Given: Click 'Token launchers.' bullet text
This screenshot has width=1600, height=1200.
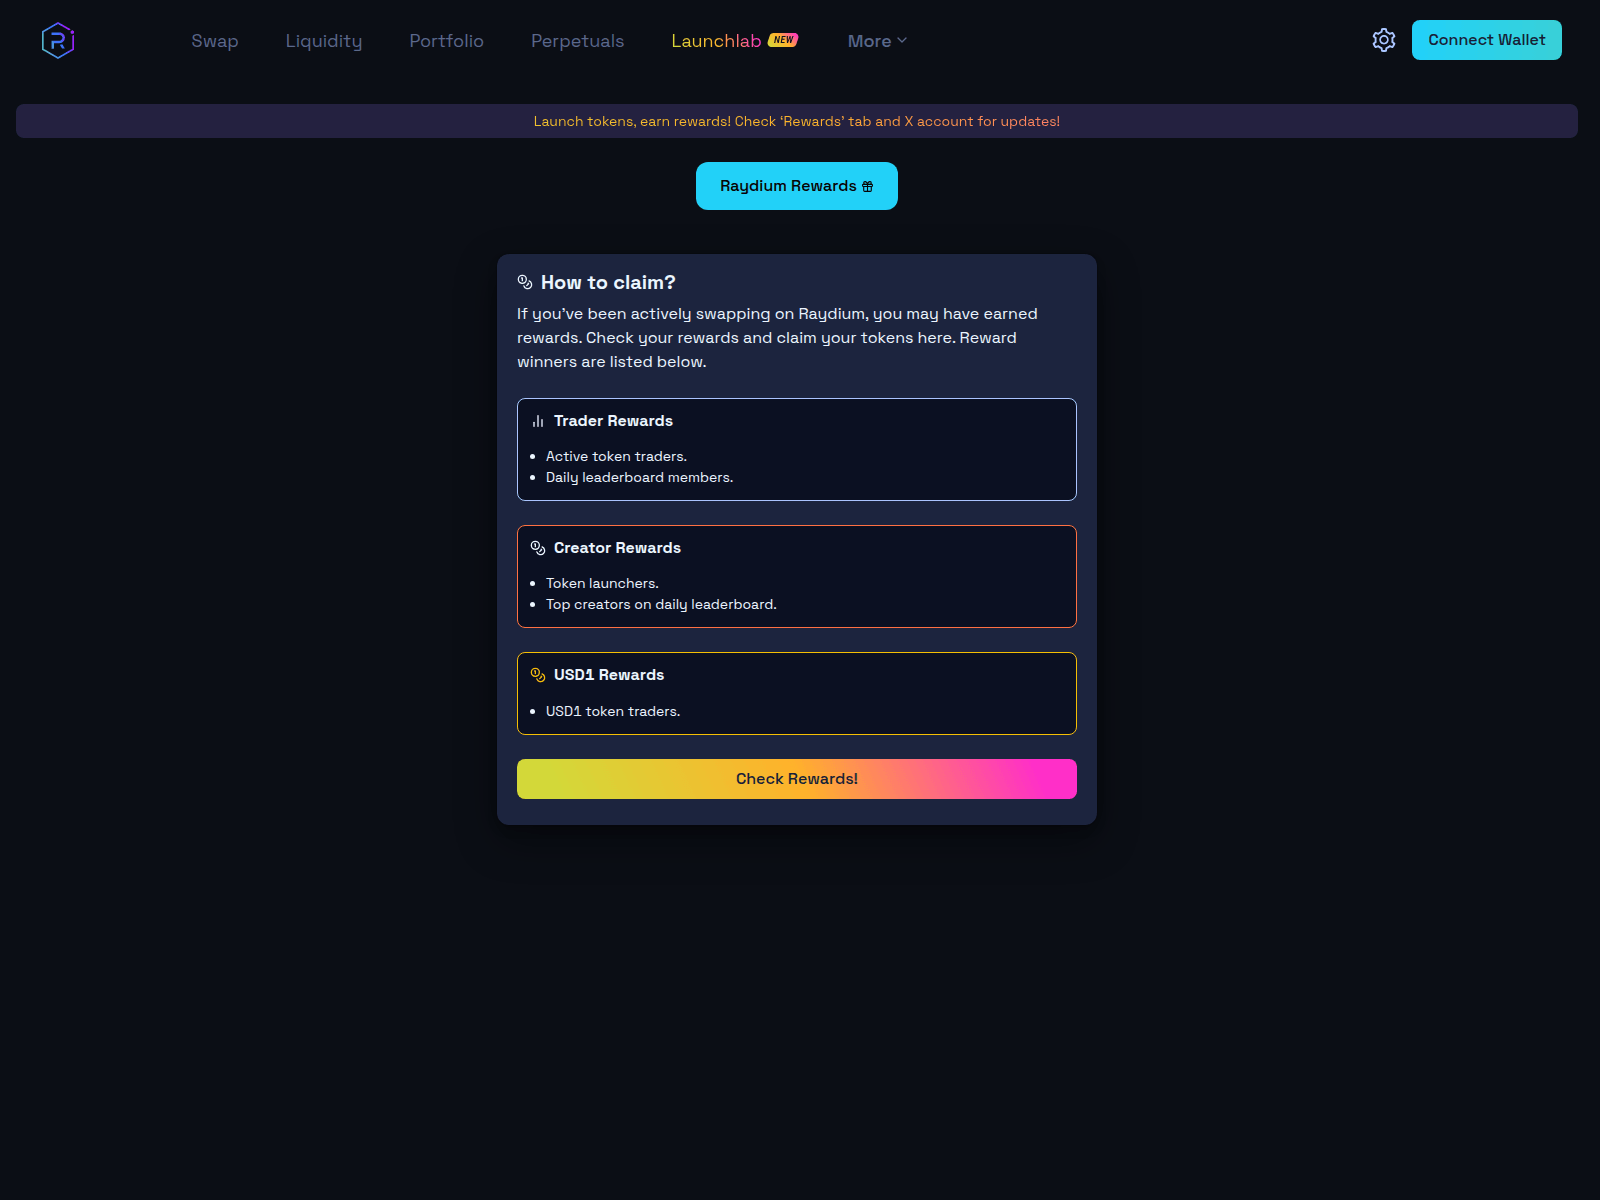Looking at the screenshot, I should pyautogui.click(x=602, y=584).
